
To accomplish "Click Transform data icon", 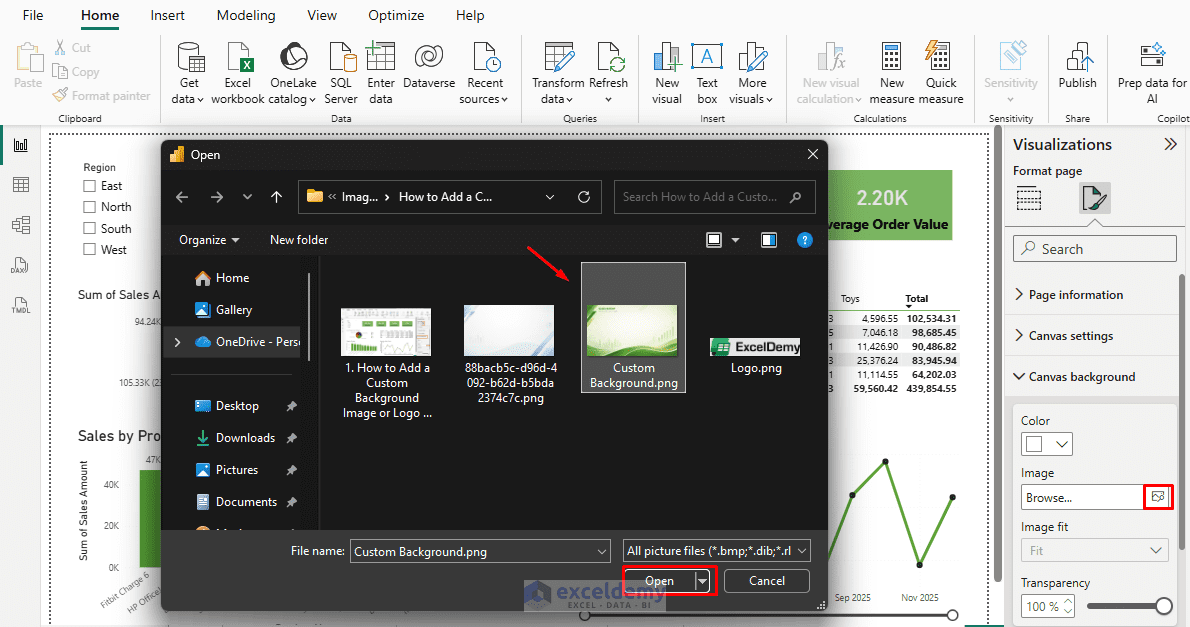I will click(559, 58).
